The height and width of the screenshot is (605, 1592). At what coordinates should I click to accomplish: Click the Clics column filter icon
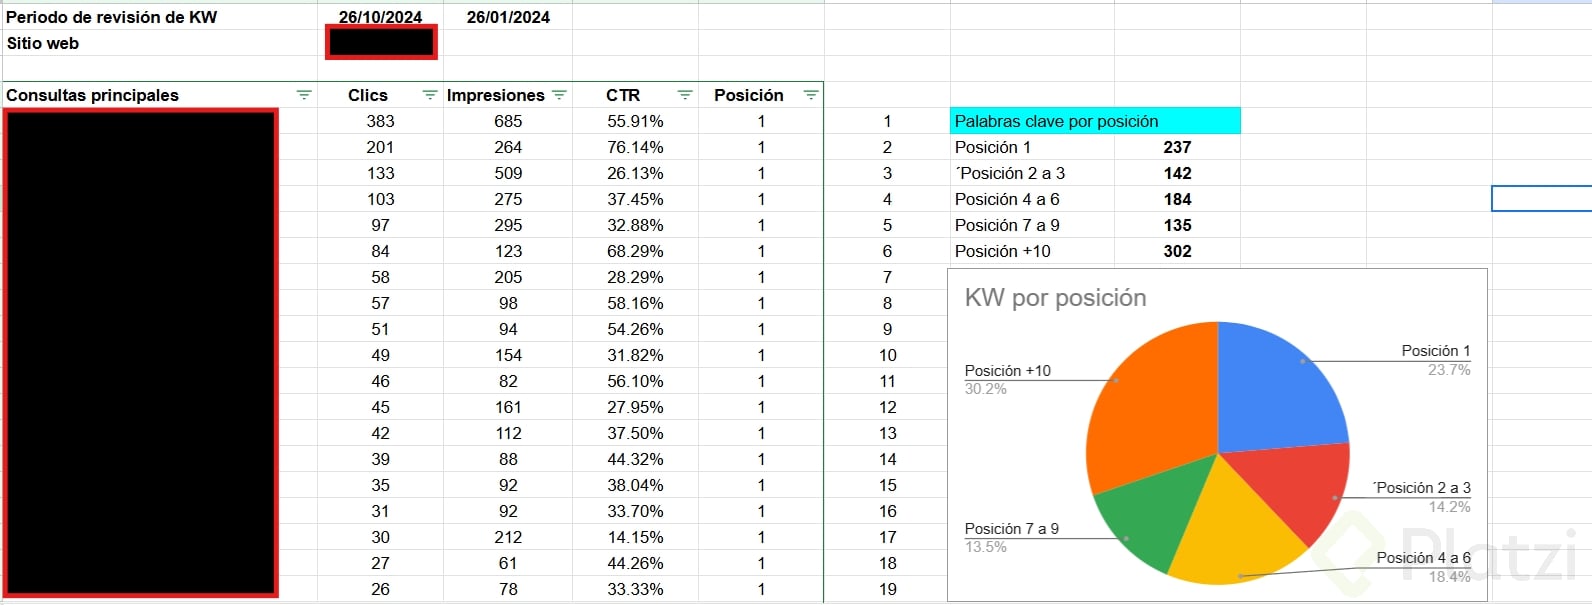tap(430, 95)
